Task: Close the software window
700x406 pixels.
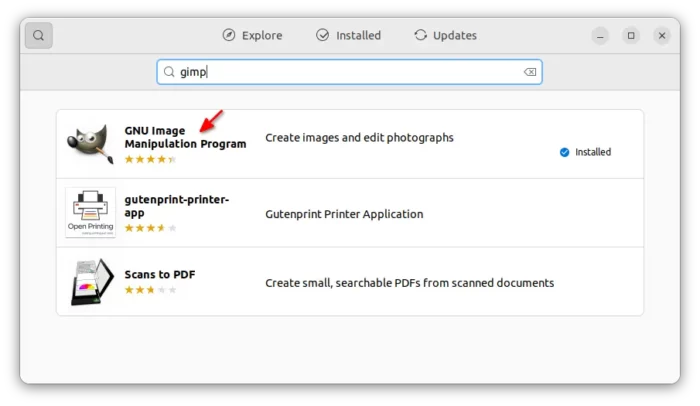Action: click(x=662, y=36)
